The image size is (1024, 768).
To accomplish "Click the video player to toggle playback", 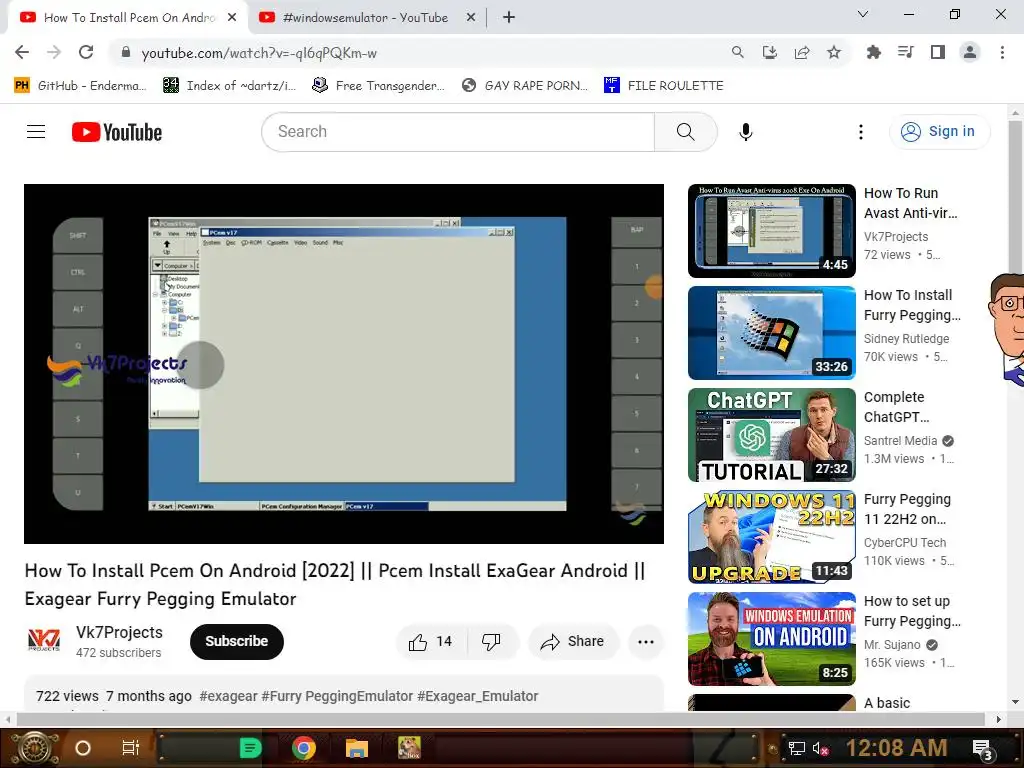I will [x=344, y=364].
